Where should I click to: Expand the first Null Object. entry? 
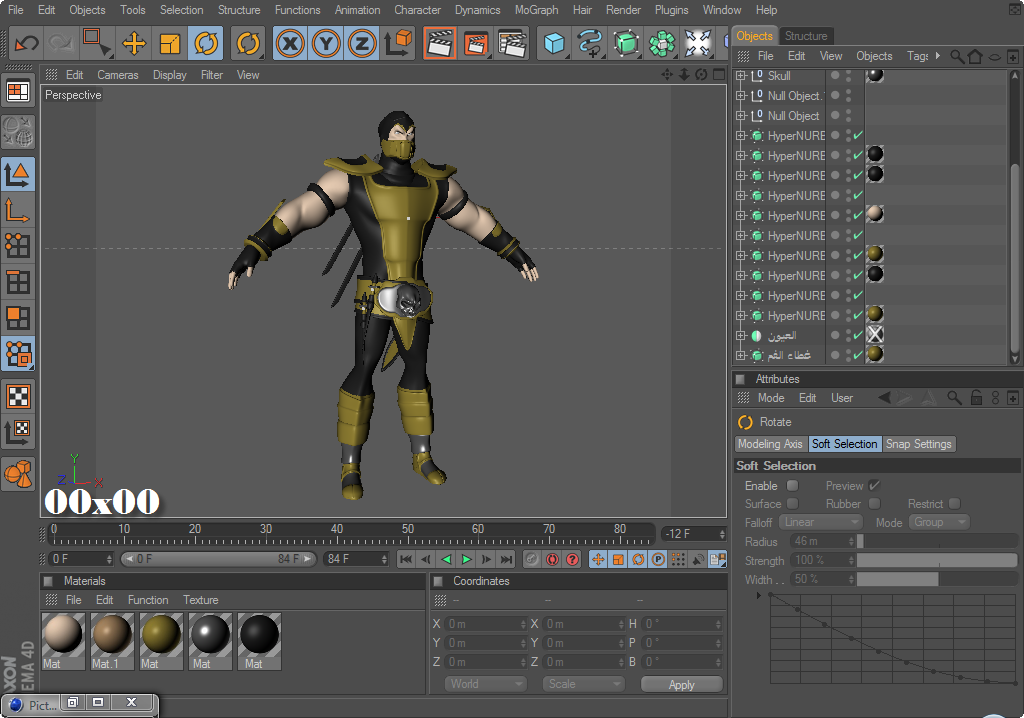(x=741, y=95)
